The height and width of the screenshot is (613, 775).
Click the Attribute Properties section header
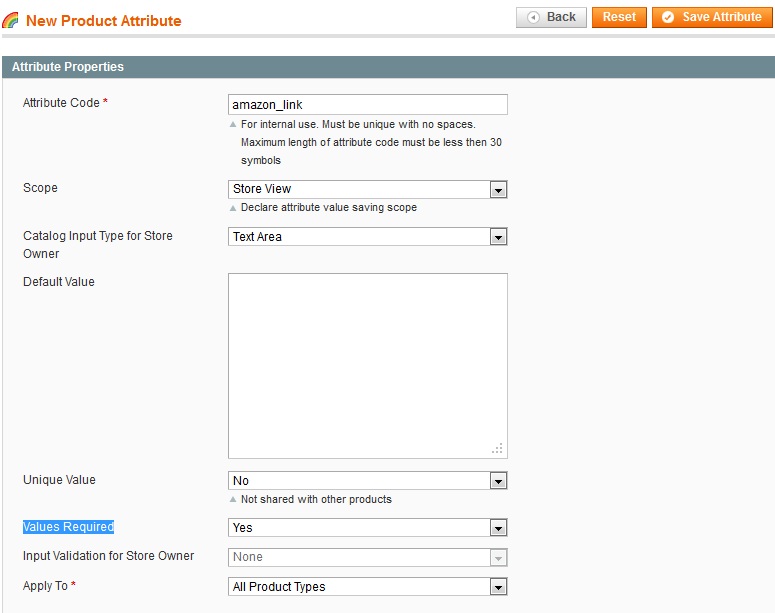pos(388,67)
